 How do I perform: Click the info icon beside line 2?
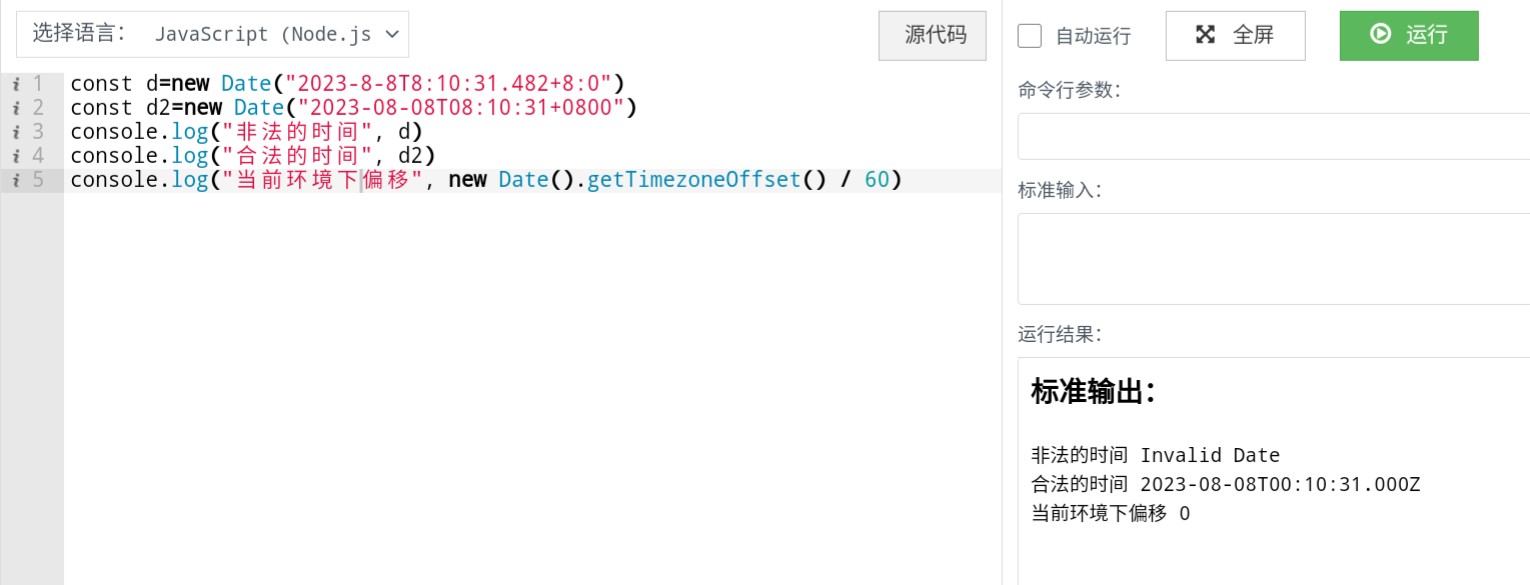coord(15,107)
